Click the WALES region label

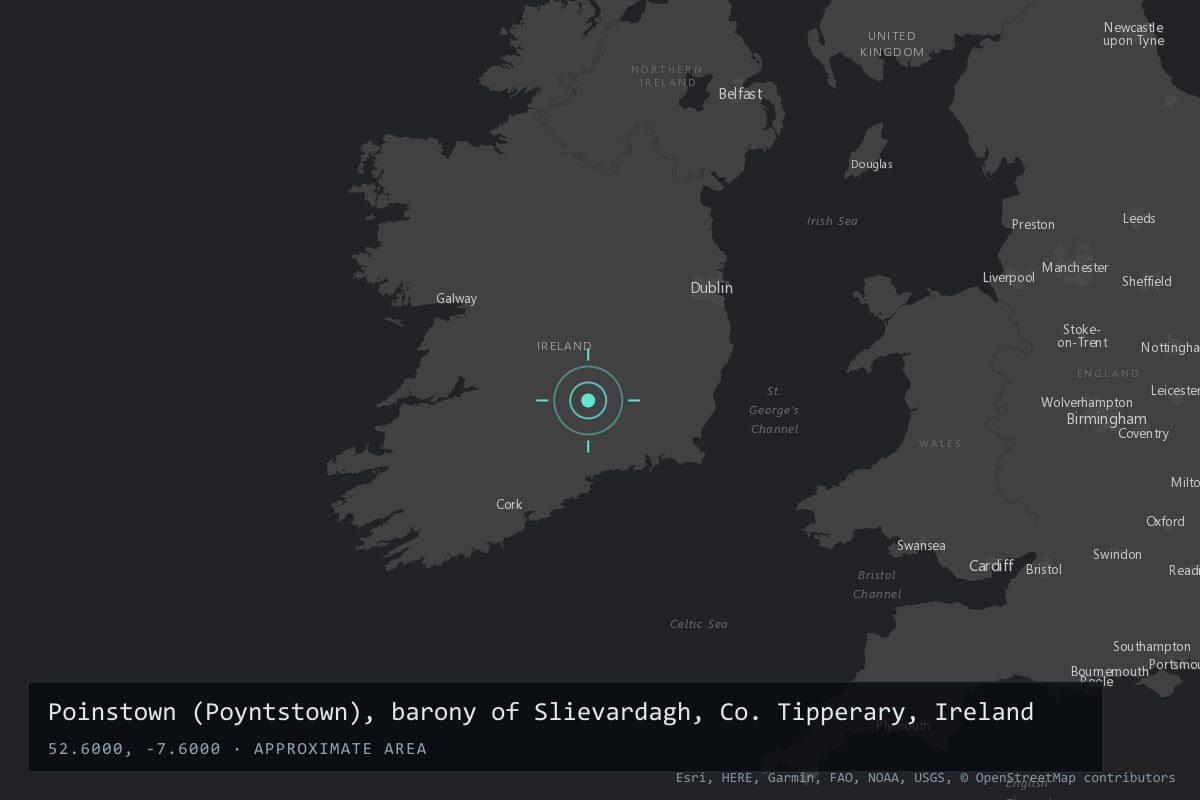pos(939,444)
